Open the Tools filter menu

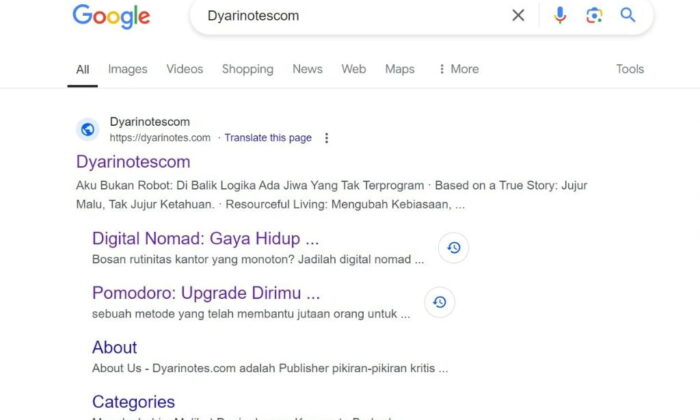(x=630, y=69)
